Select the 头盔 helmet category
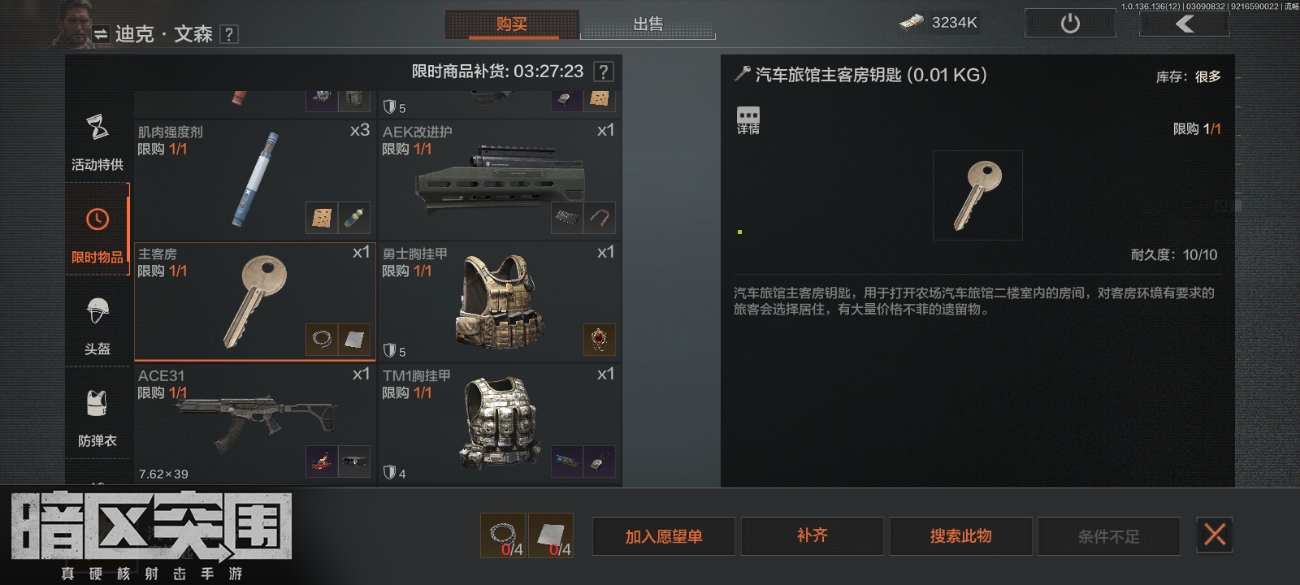The image size is (1300, 585). point(97,327)
